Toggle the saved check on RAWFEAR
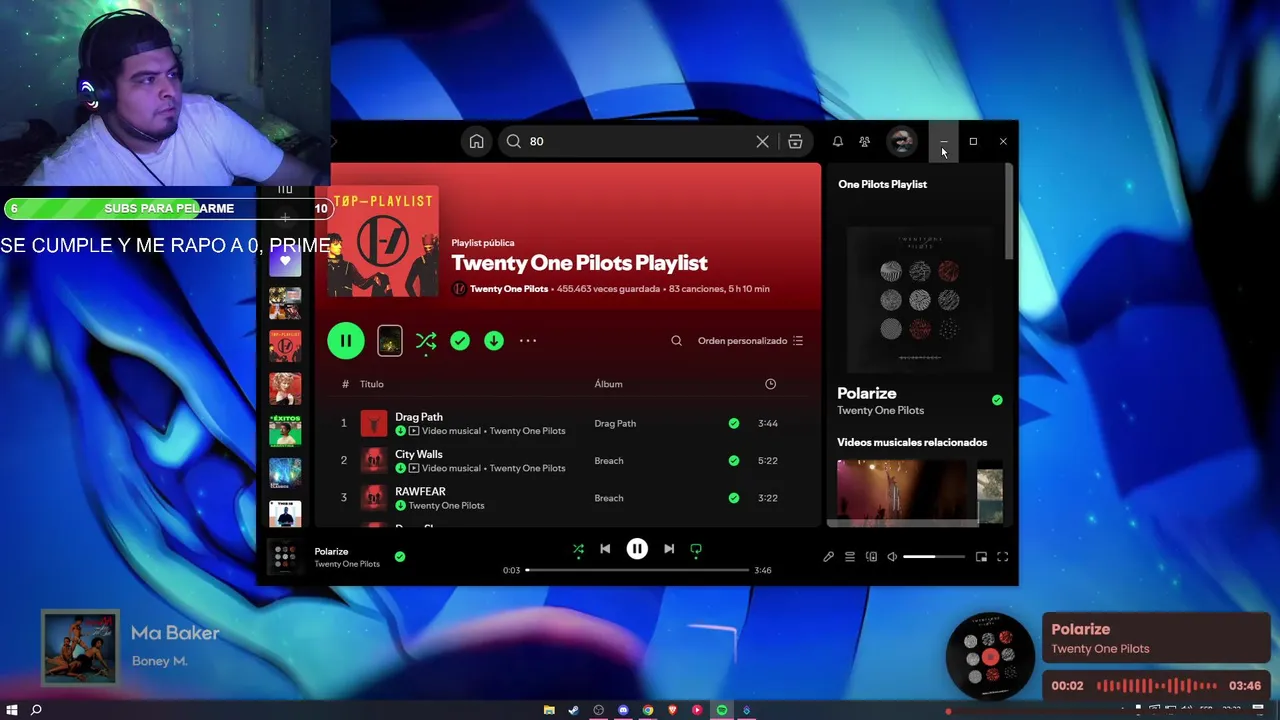This screenshot has height=720, width=1280. coord(734,498)
